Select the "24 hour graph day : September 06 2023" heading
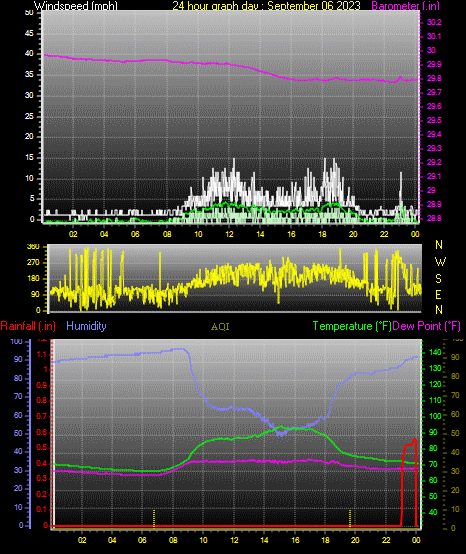Screen dimensions: 466x554 coord(266,6)
